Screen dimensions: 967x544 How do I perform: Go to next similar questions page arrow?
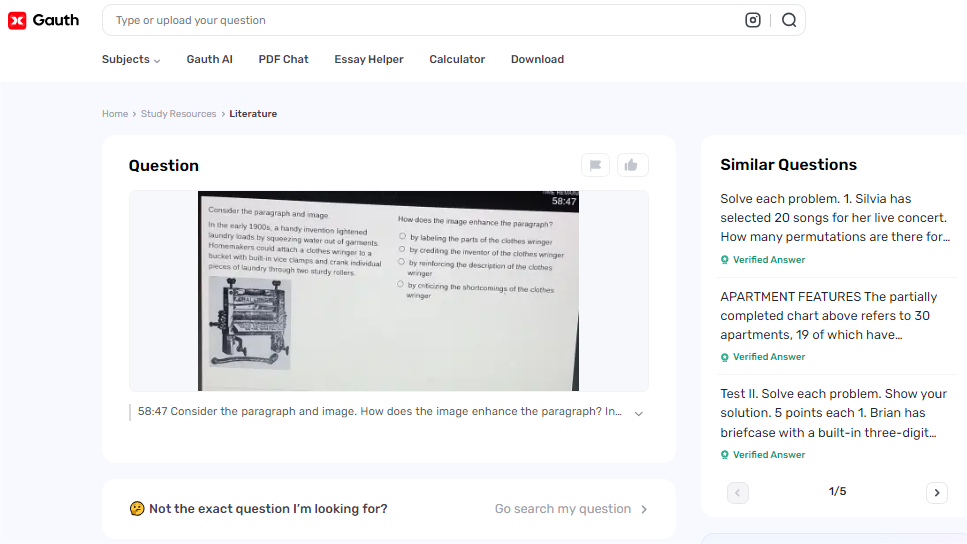[x=936, y=492]
